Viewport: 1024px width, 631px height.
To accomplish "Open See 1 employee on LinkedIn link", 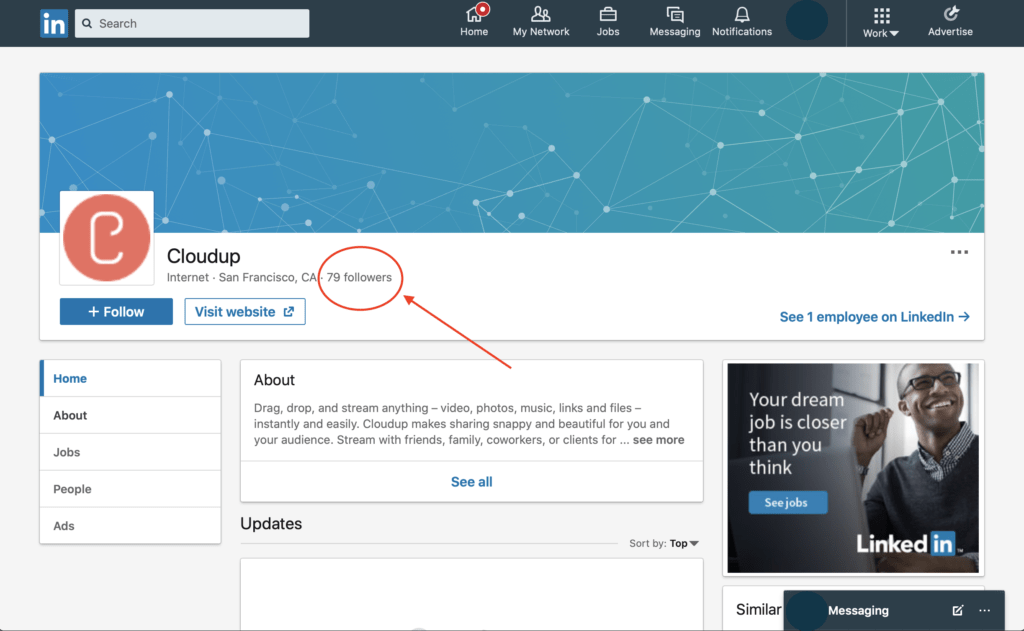I will 874,317.
